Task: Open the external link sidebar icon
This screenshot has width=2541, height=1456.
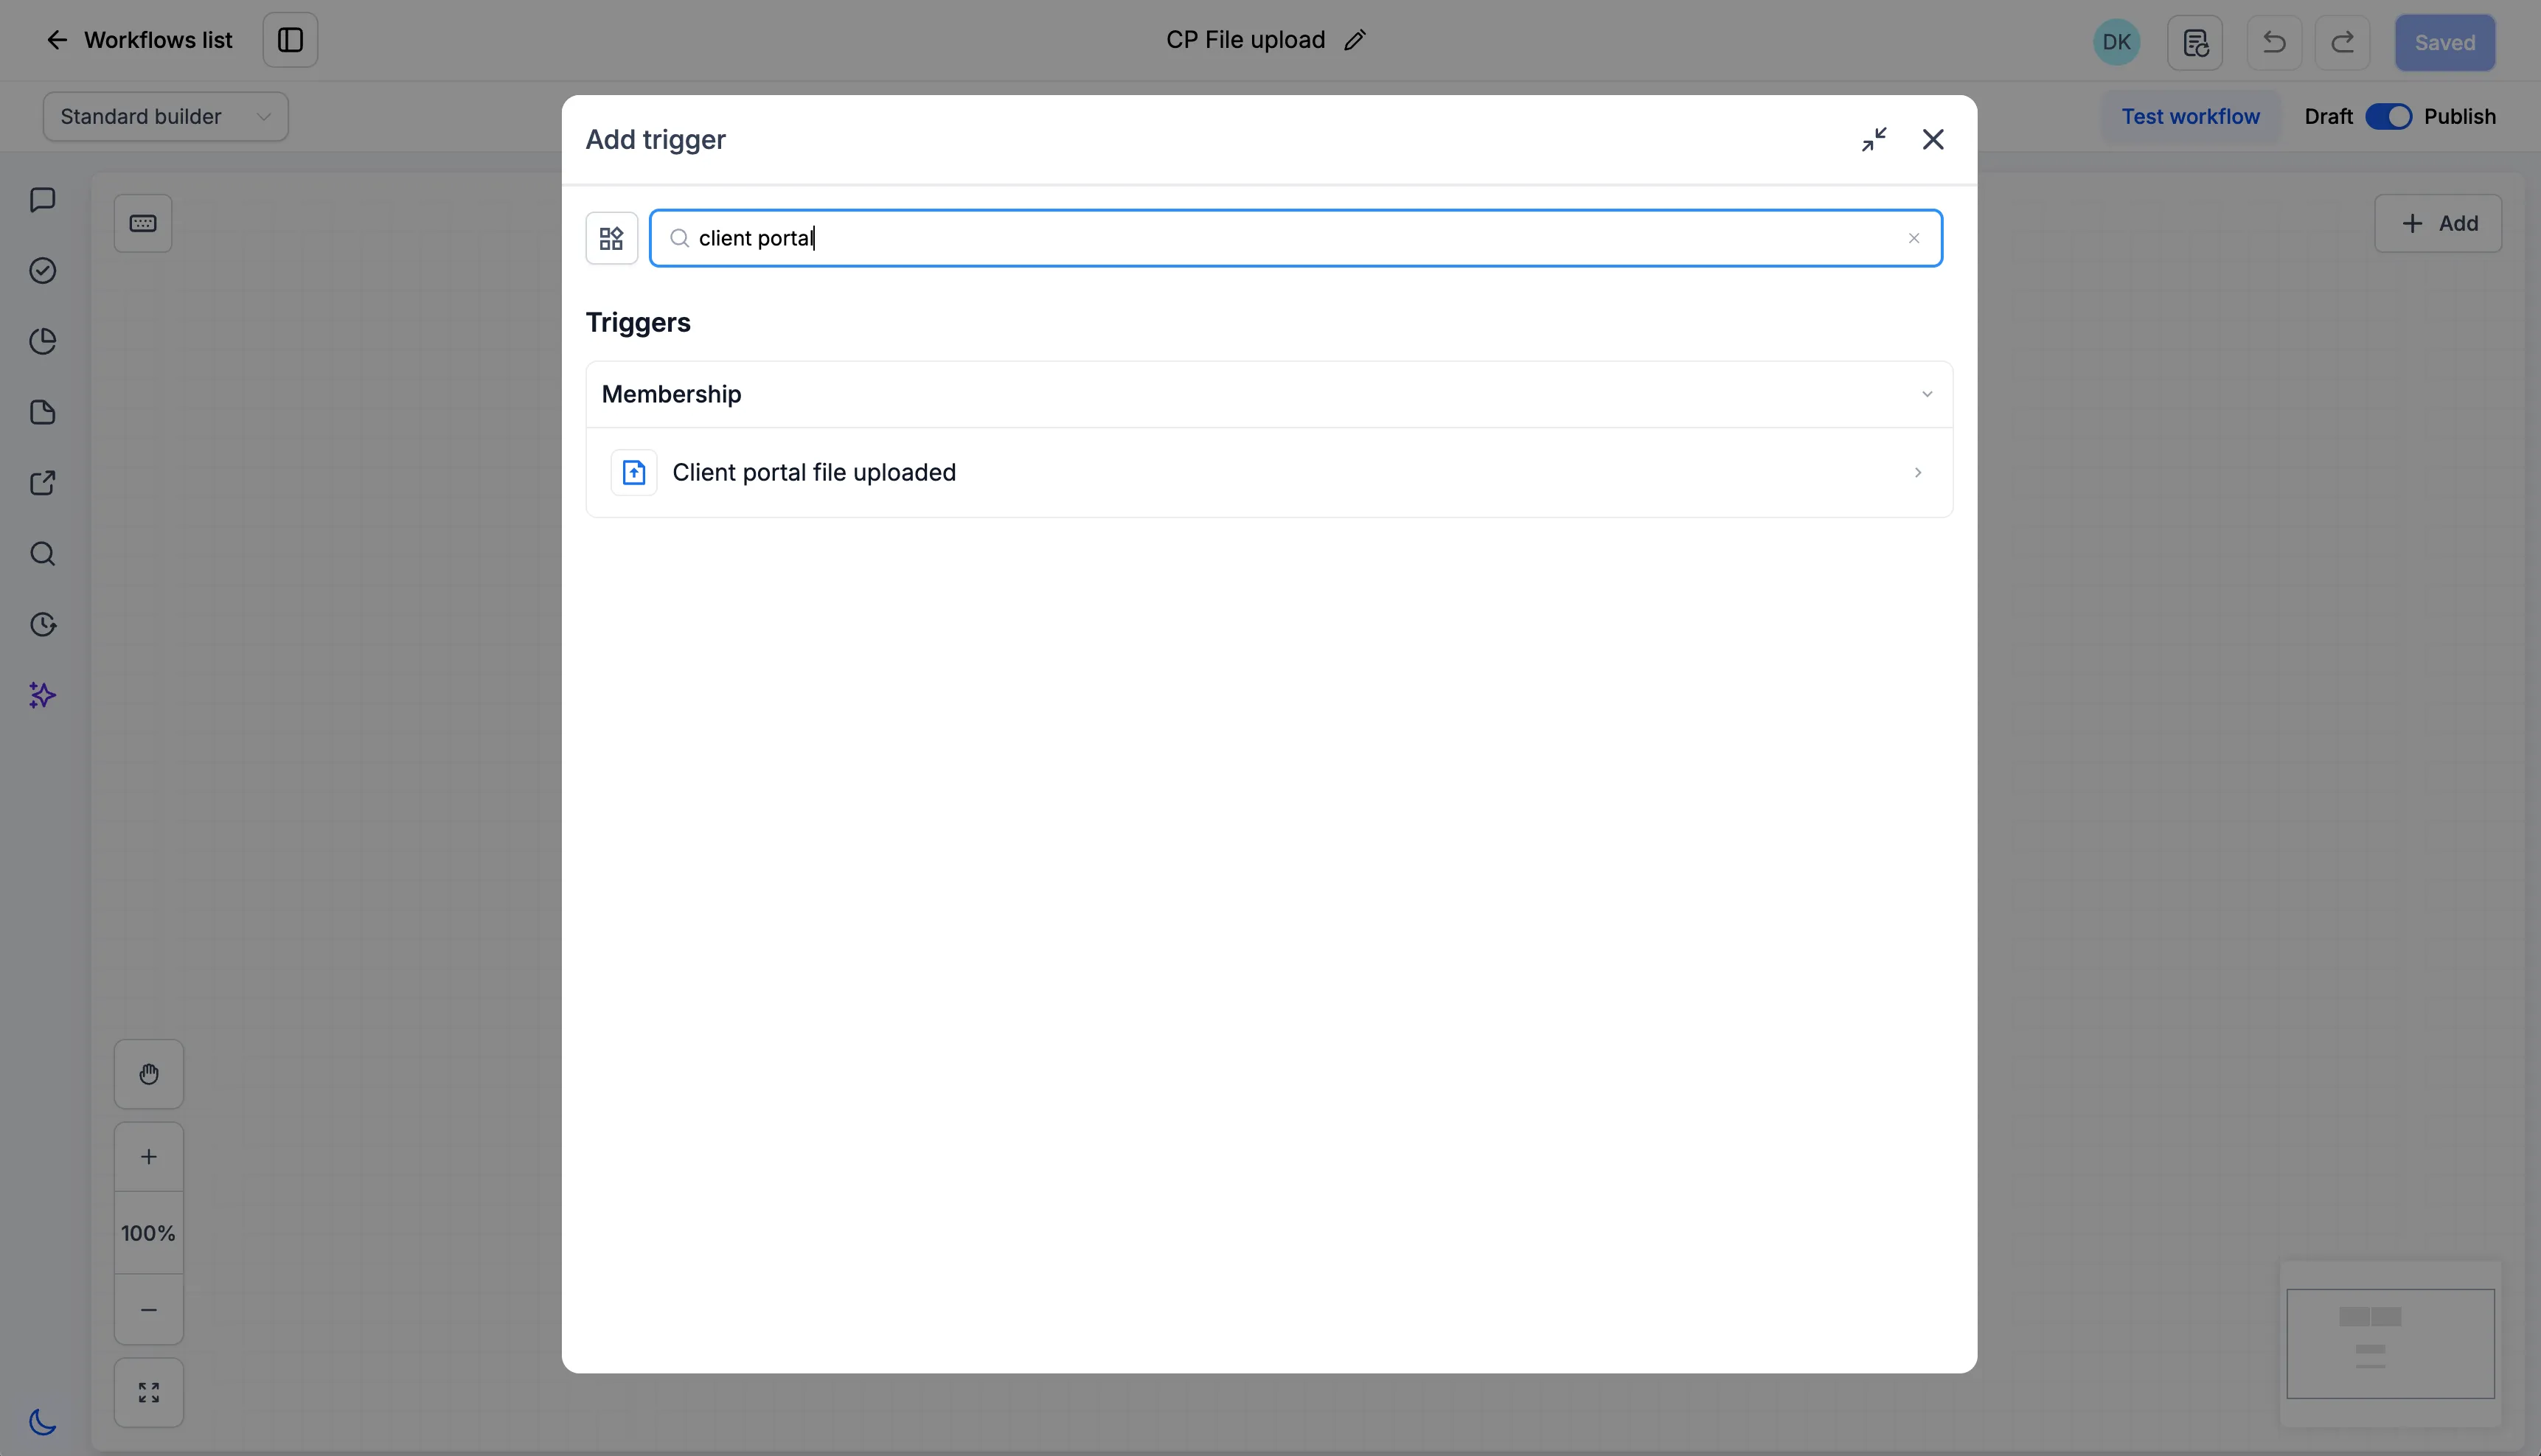Action: click(42, 483)
